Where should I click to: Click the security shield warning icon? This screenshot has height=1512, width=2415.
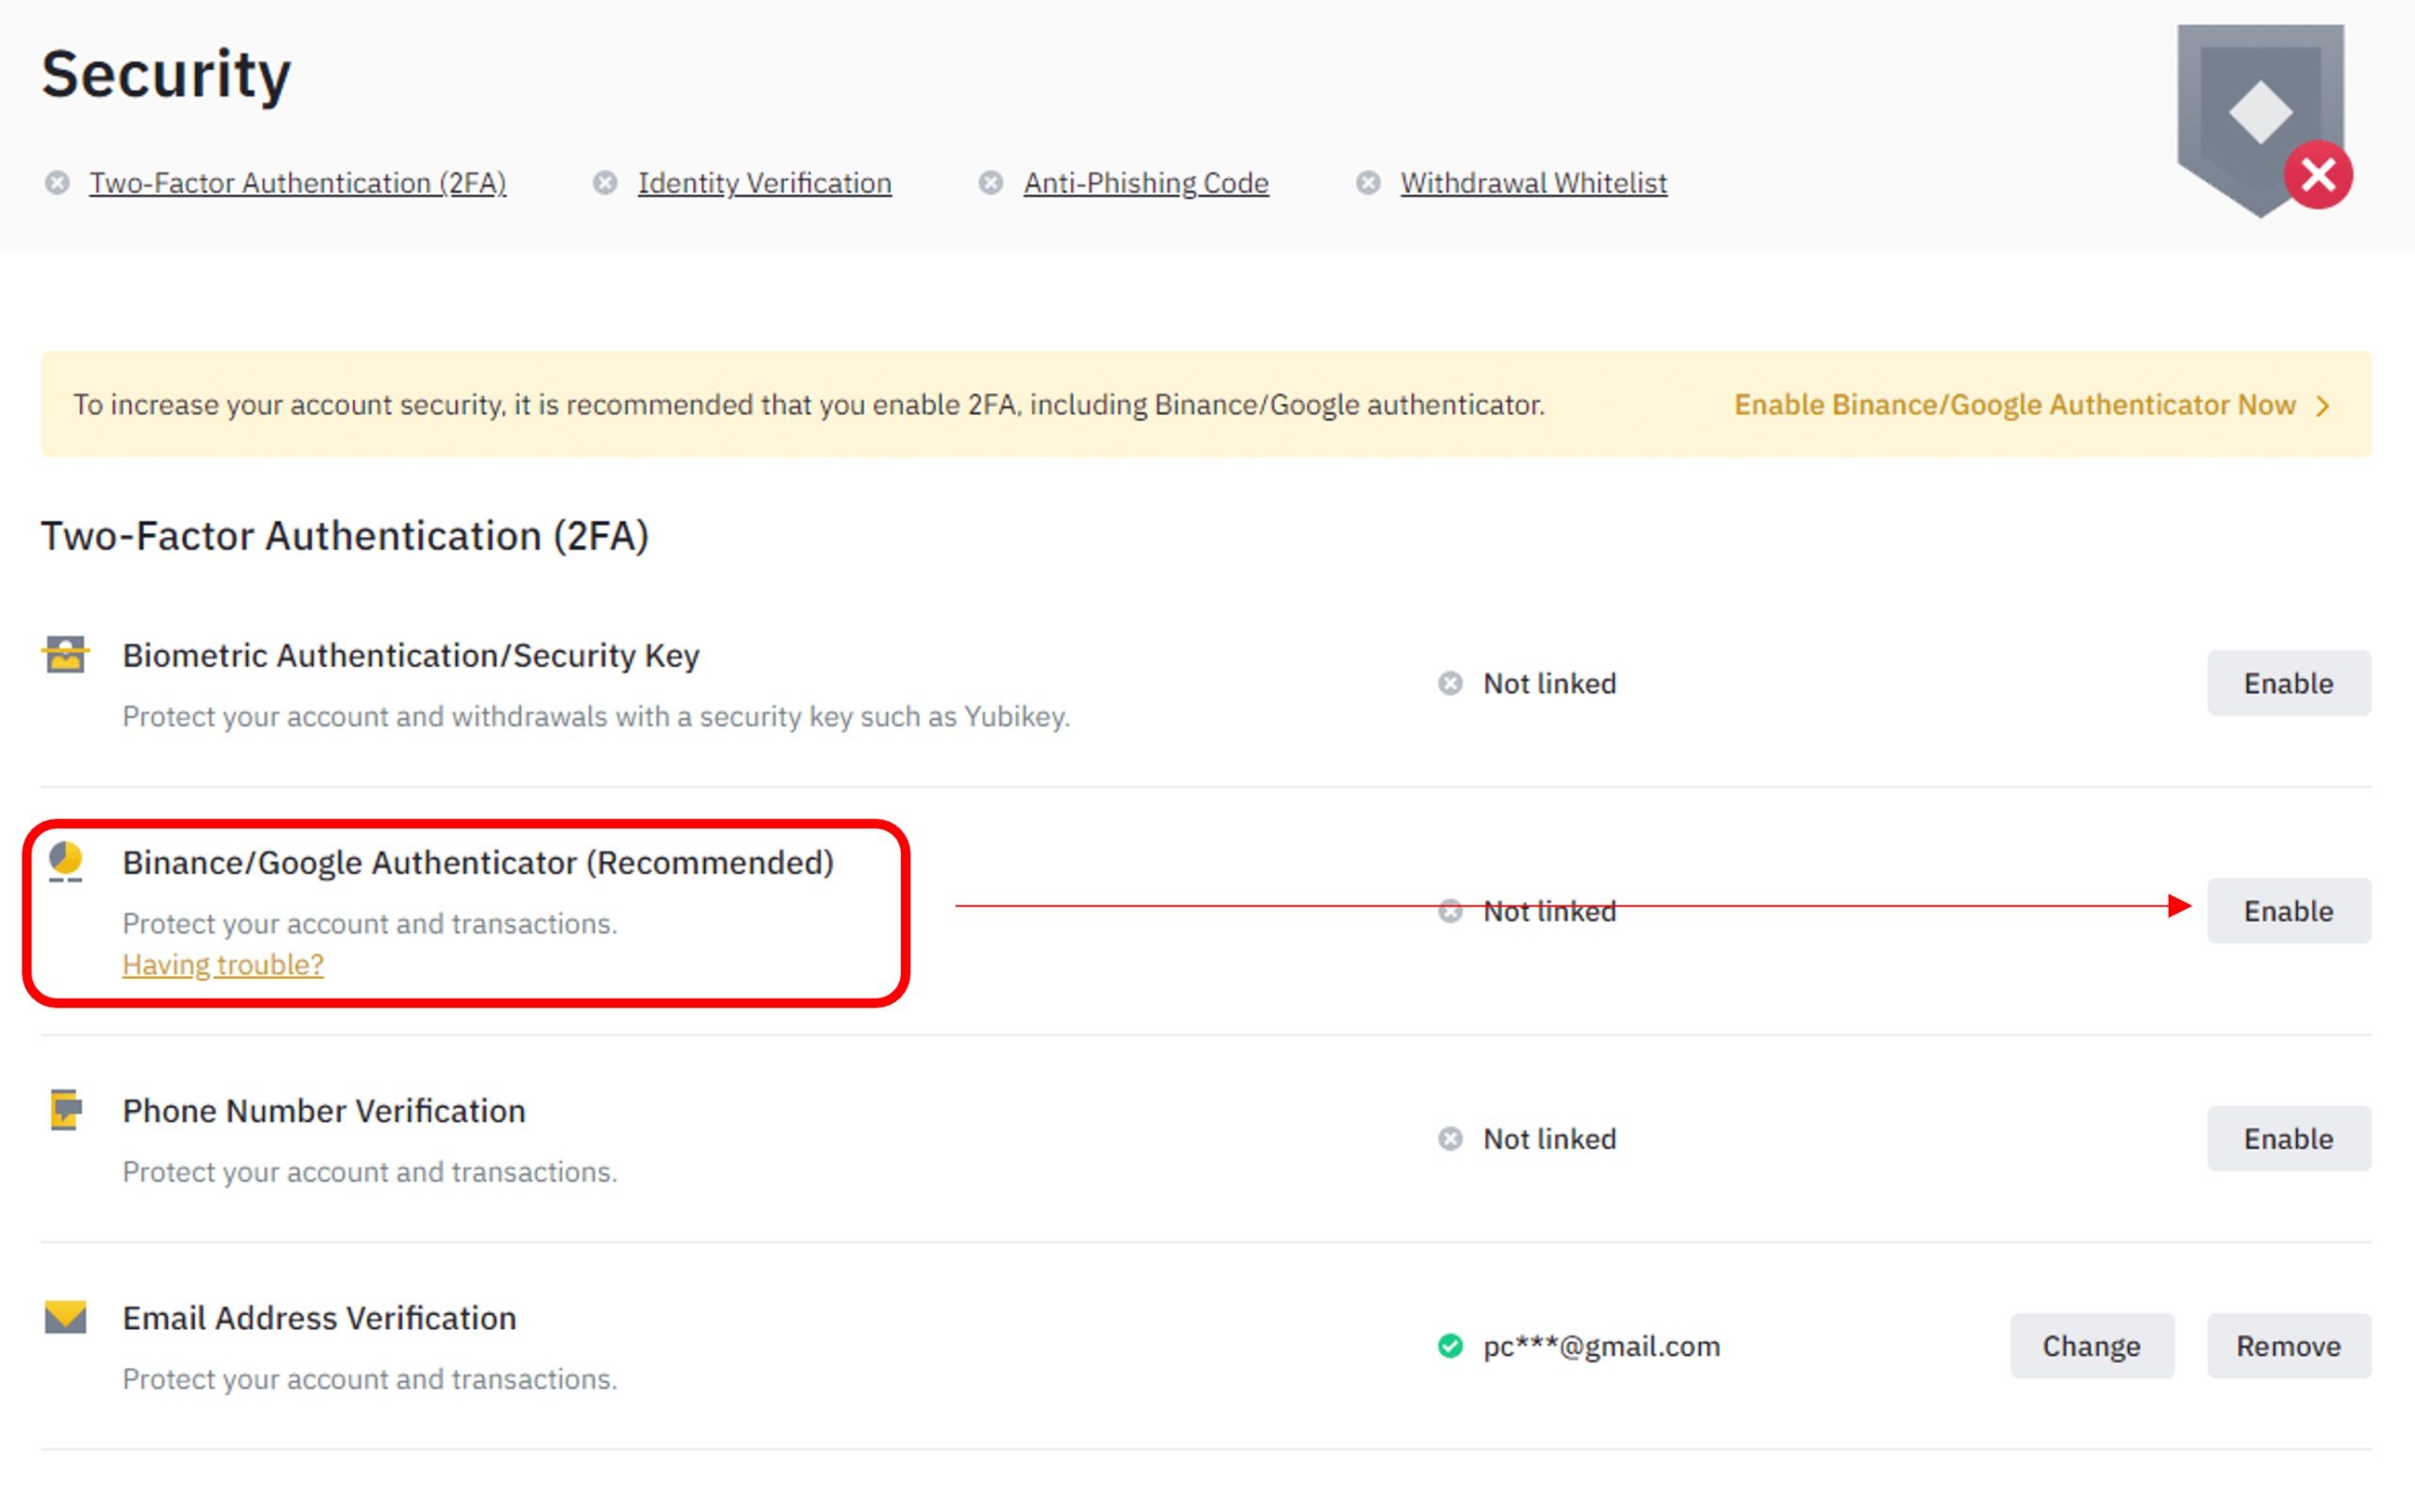point(2263,120)
